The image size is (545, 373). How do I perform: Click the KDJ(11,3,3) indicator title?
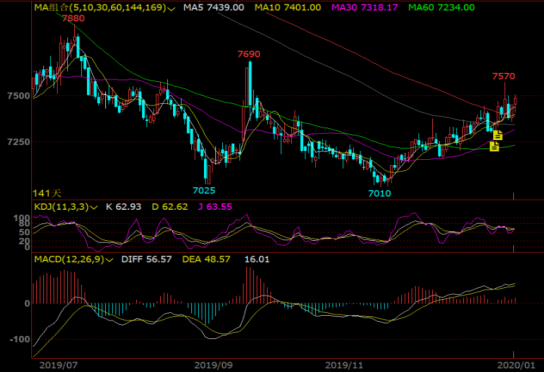62,207
